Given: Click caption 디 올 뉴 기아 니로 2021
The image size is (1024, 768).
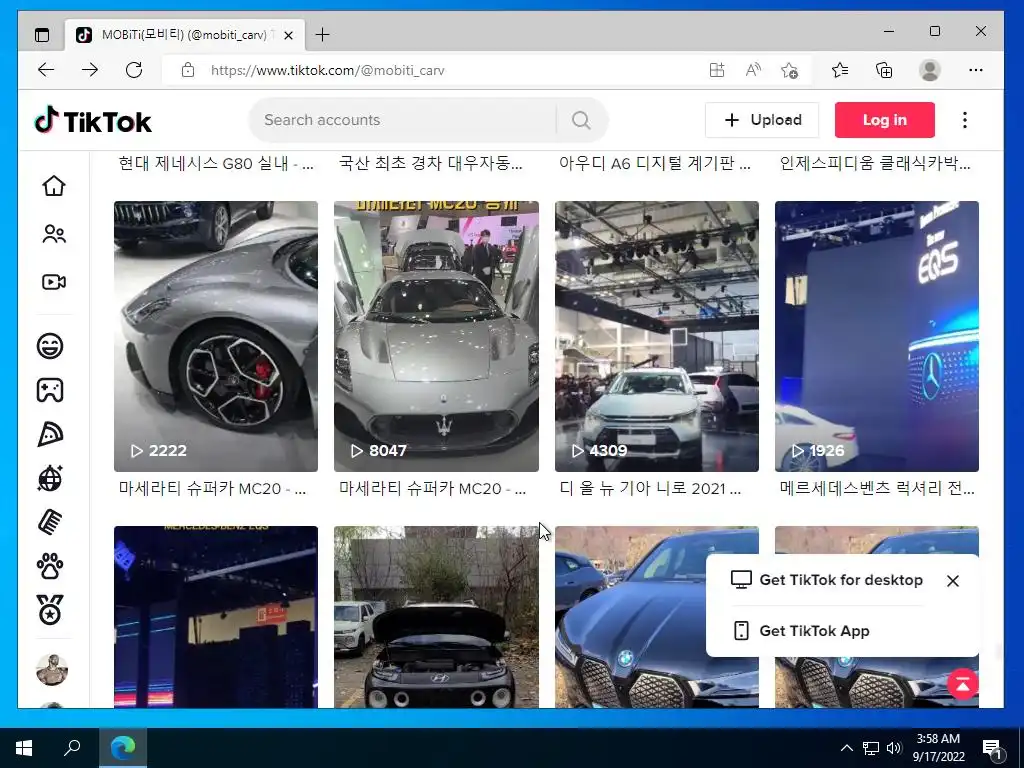Looking at the screenshot, I should tap(650, 488).
